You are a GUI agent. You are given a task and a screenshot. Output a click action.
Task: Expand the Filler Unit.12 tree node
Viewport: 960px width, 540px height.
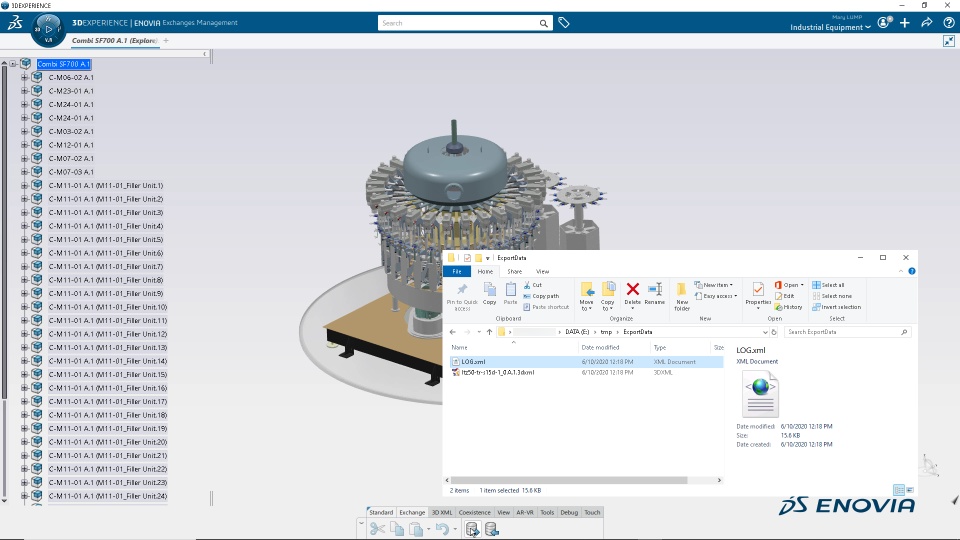click(x=24, y=334)
